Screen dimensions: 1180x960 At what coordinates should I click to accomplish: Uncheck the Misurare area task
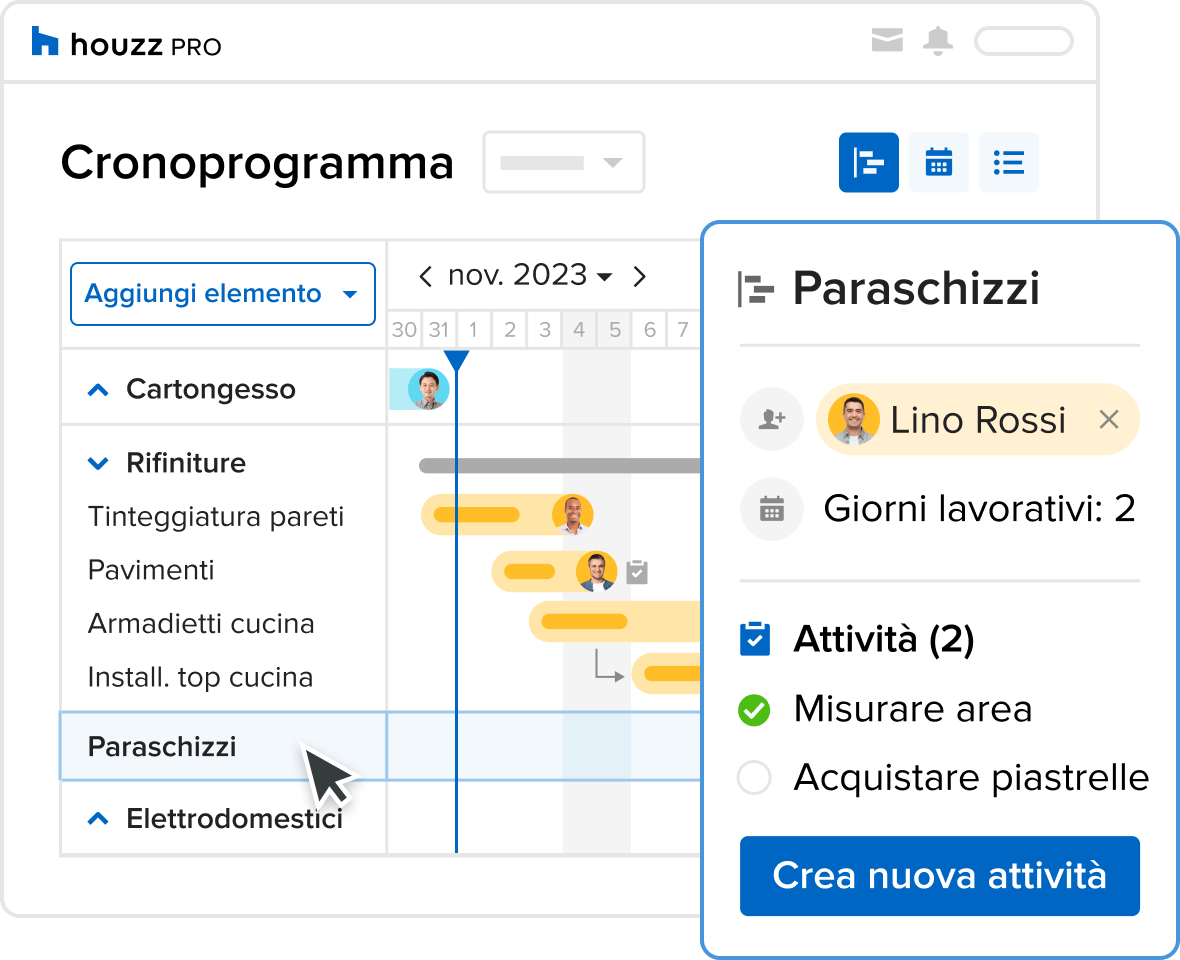point(753,711)
